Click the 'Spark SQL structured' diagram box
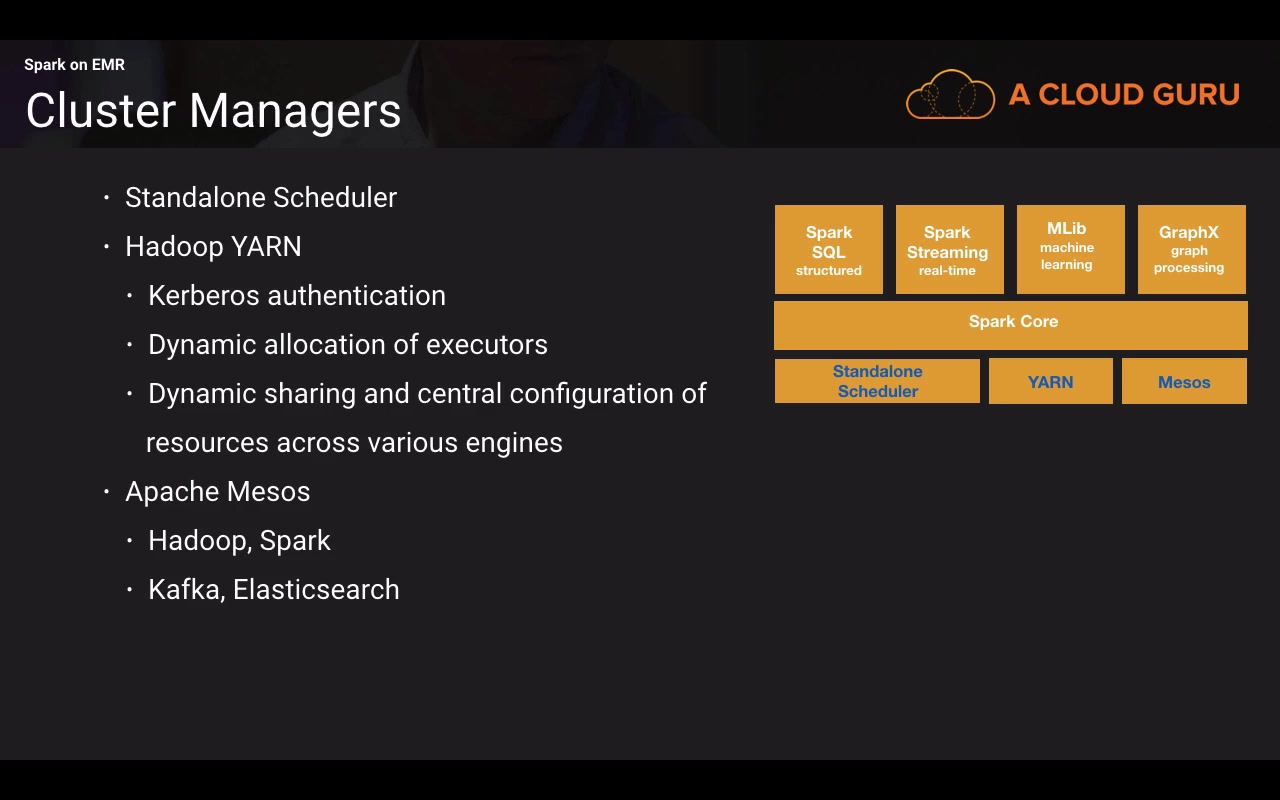 click(829, 250)
